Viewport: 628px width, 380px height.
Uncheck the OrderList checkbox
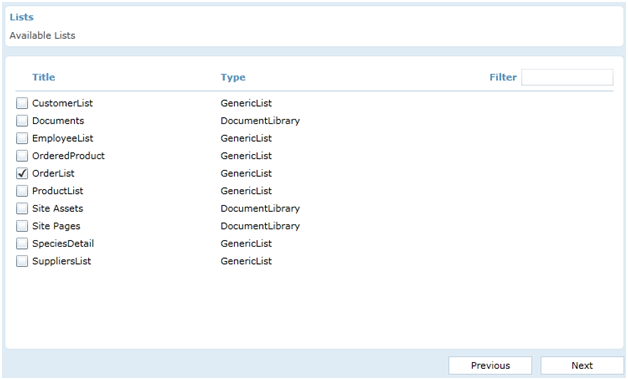22,173
